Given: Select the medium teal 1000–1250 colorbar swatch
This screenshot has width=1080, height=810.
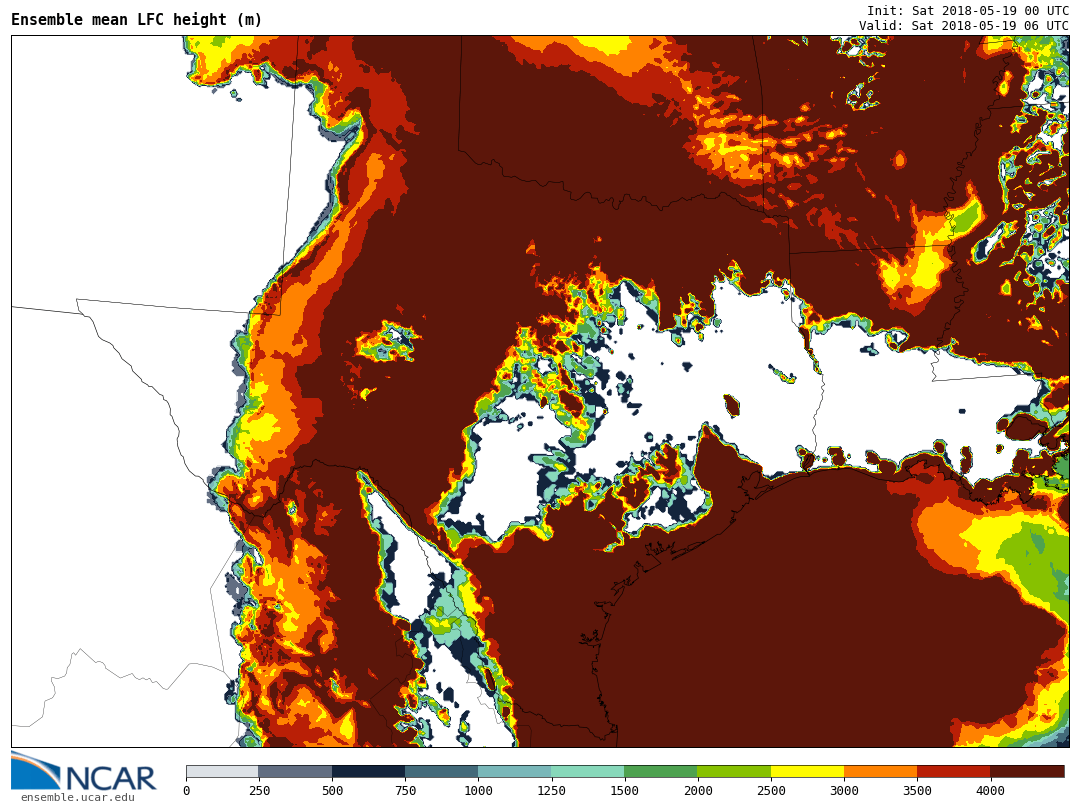Looking at the screenshot, I should [x=514, y=771].
